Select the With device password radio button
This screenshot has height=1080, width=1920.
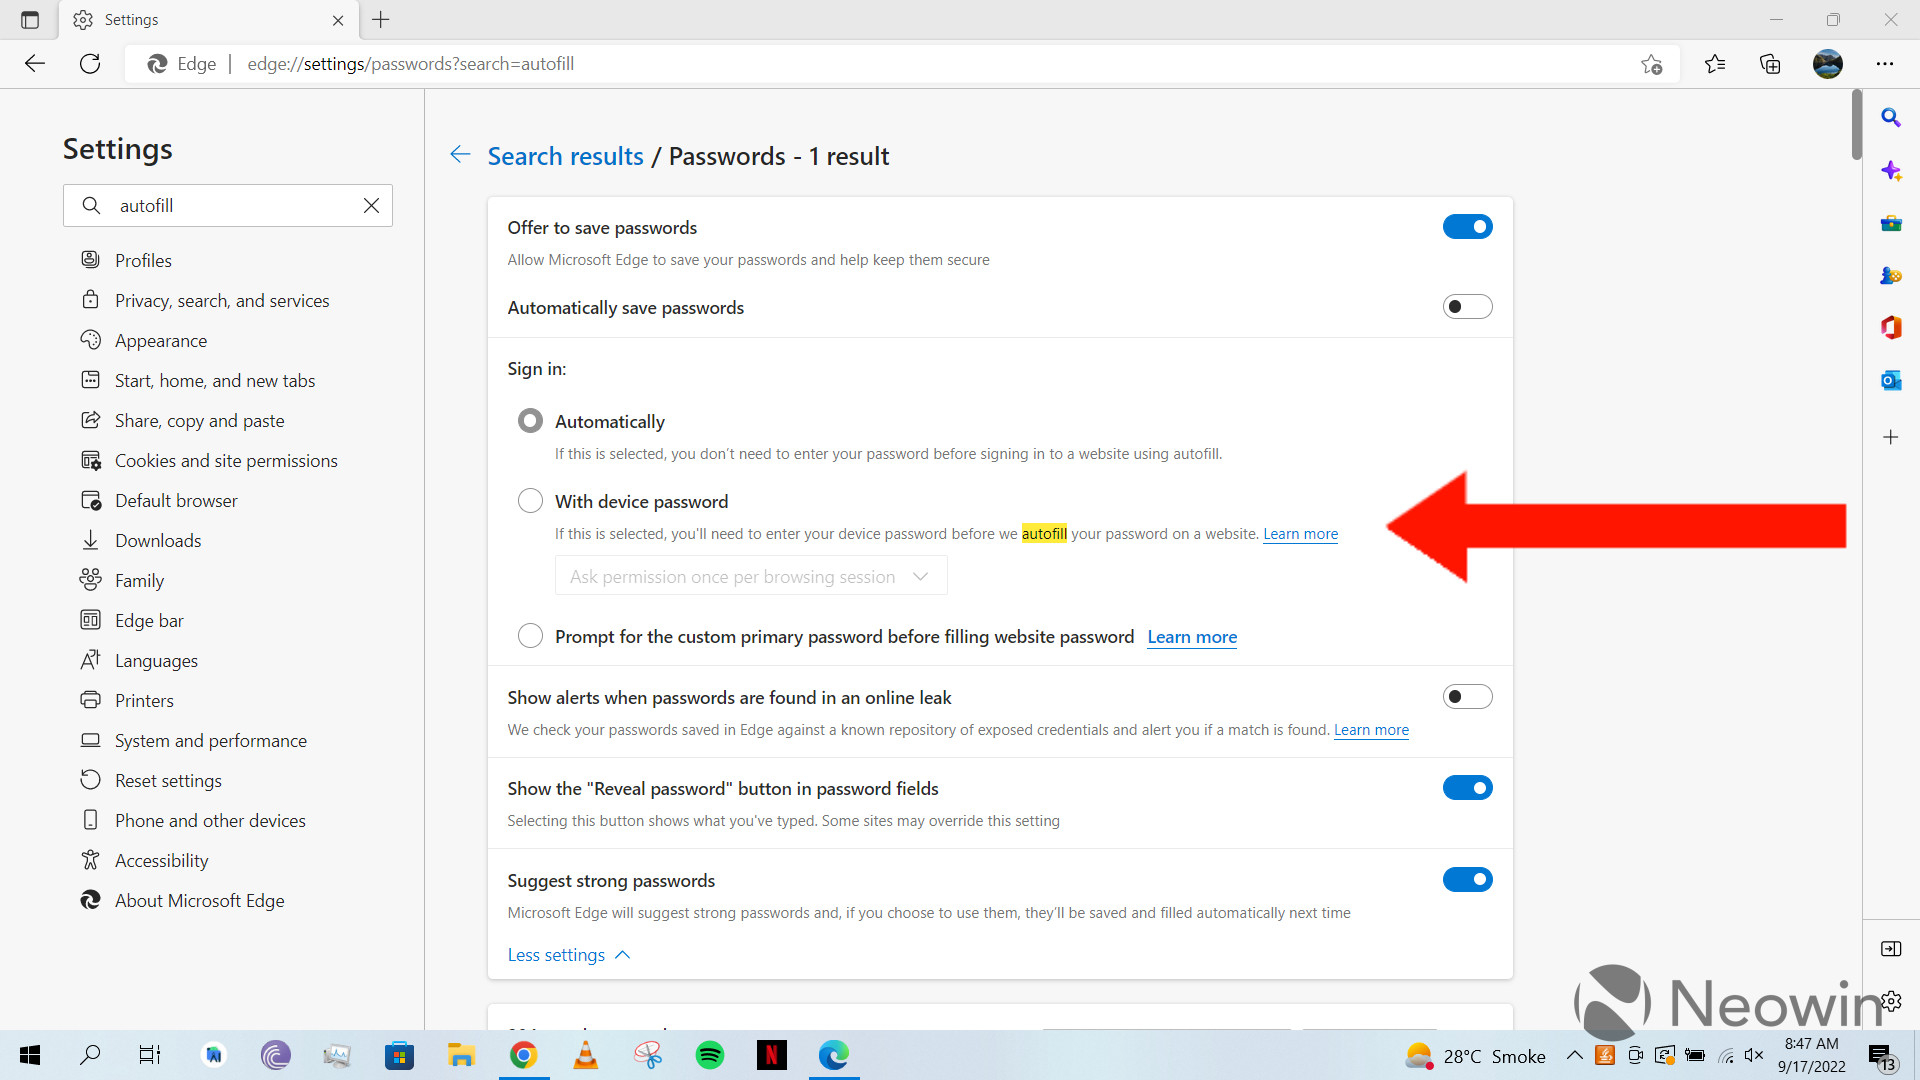(x=529, y=501)
